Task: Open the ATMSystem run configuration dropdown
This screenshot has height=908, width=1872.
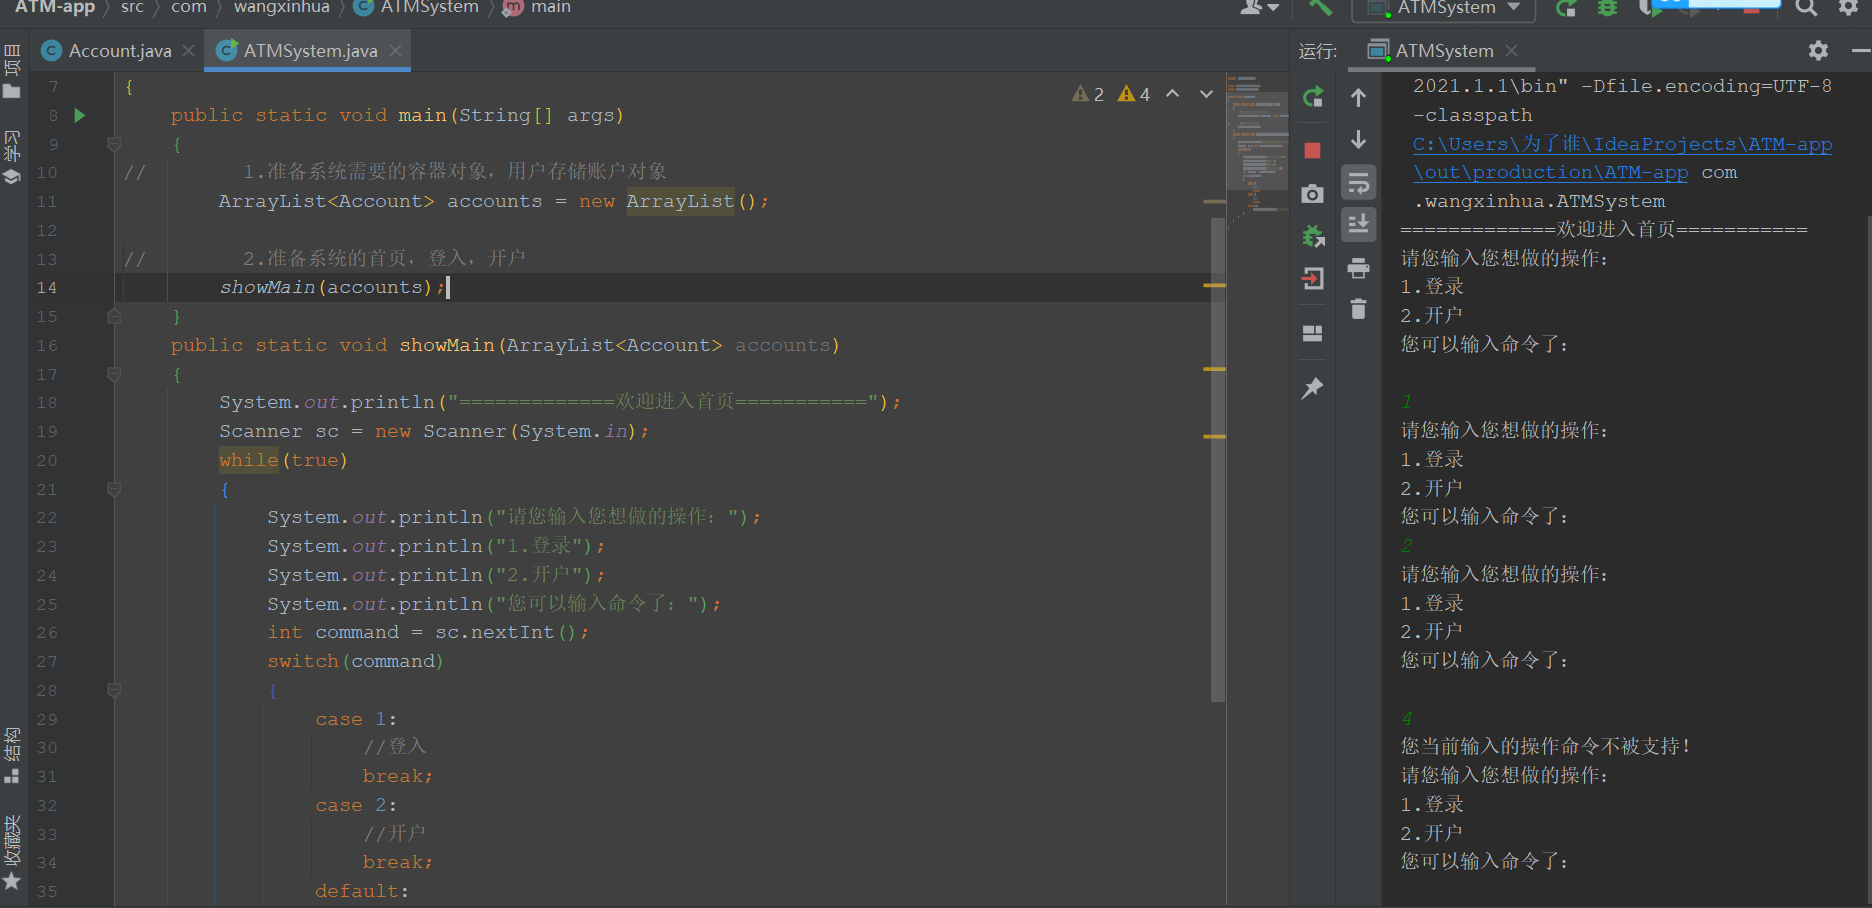Action: [x=1445, y=8]
